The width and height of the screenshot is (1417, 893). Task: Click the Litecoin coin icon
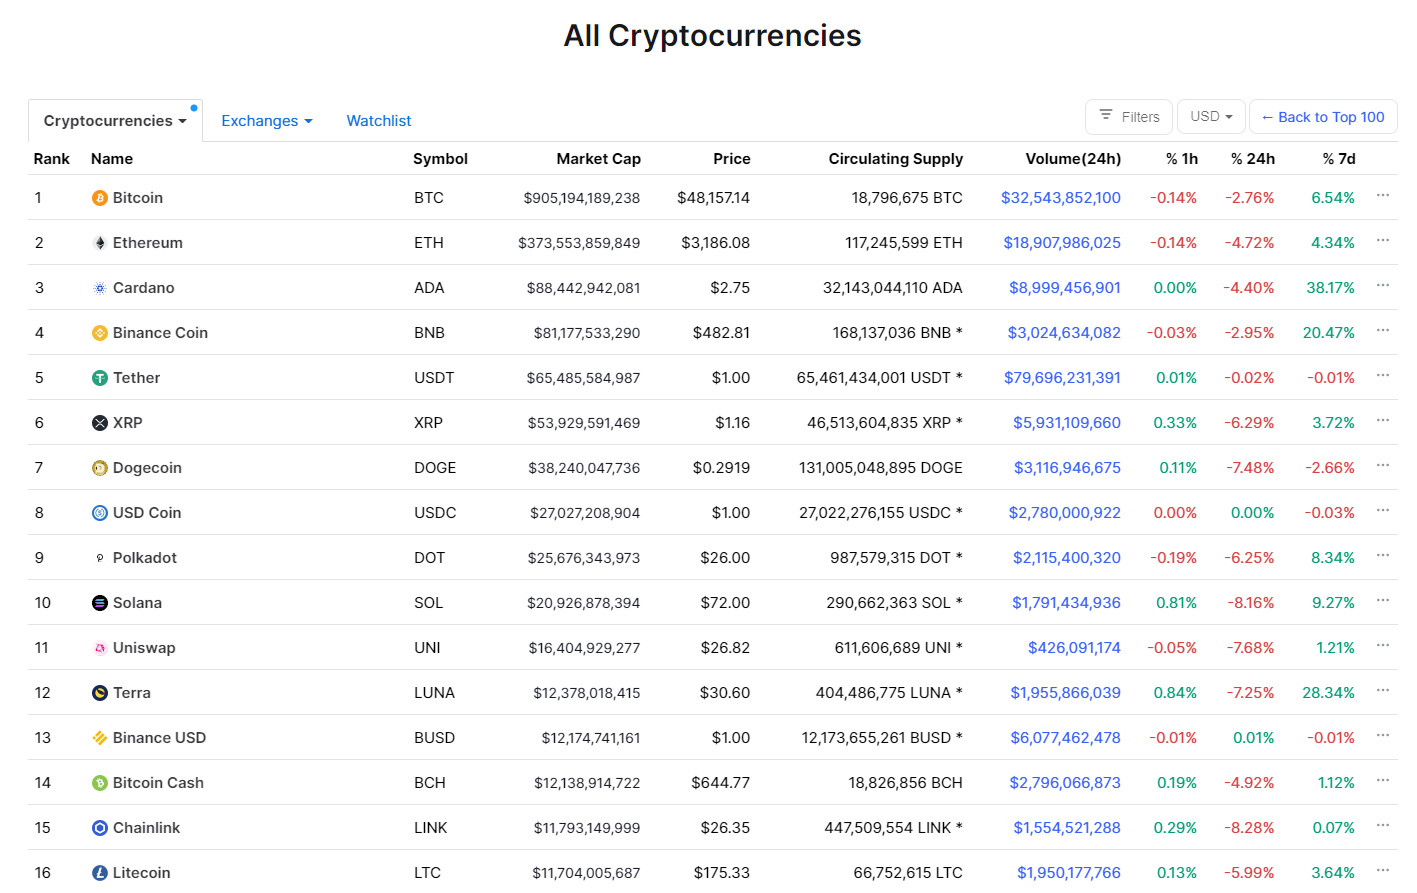(x=100, y=873)
